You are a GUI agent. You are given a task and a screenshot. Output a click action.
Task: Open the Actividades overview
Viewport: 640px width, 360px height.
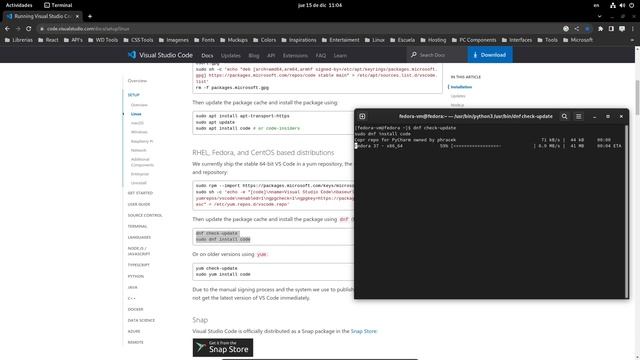(x=19, y=5)
